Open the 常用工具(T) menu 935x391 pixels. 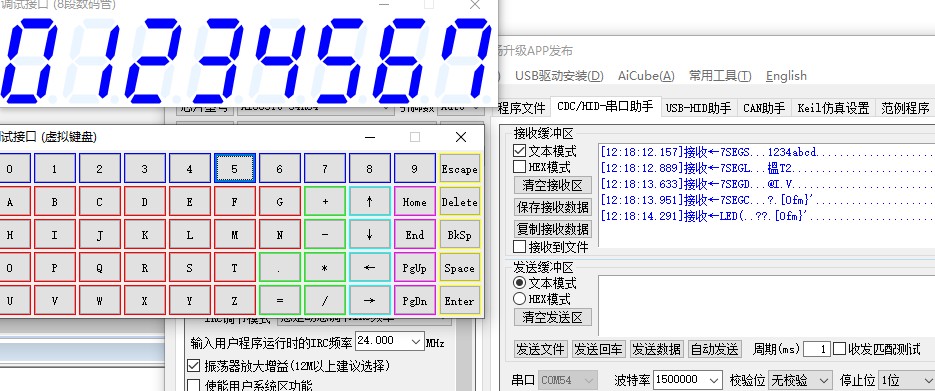coord(720,76)
